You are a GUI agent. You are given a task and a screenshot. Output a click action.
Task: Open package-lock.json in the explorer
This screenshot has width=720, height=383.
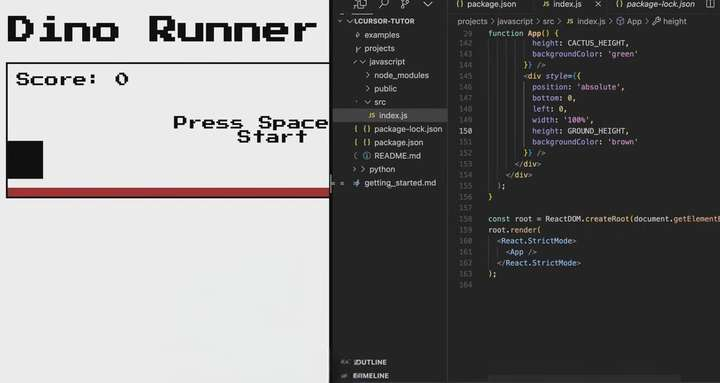coord(408,129)
